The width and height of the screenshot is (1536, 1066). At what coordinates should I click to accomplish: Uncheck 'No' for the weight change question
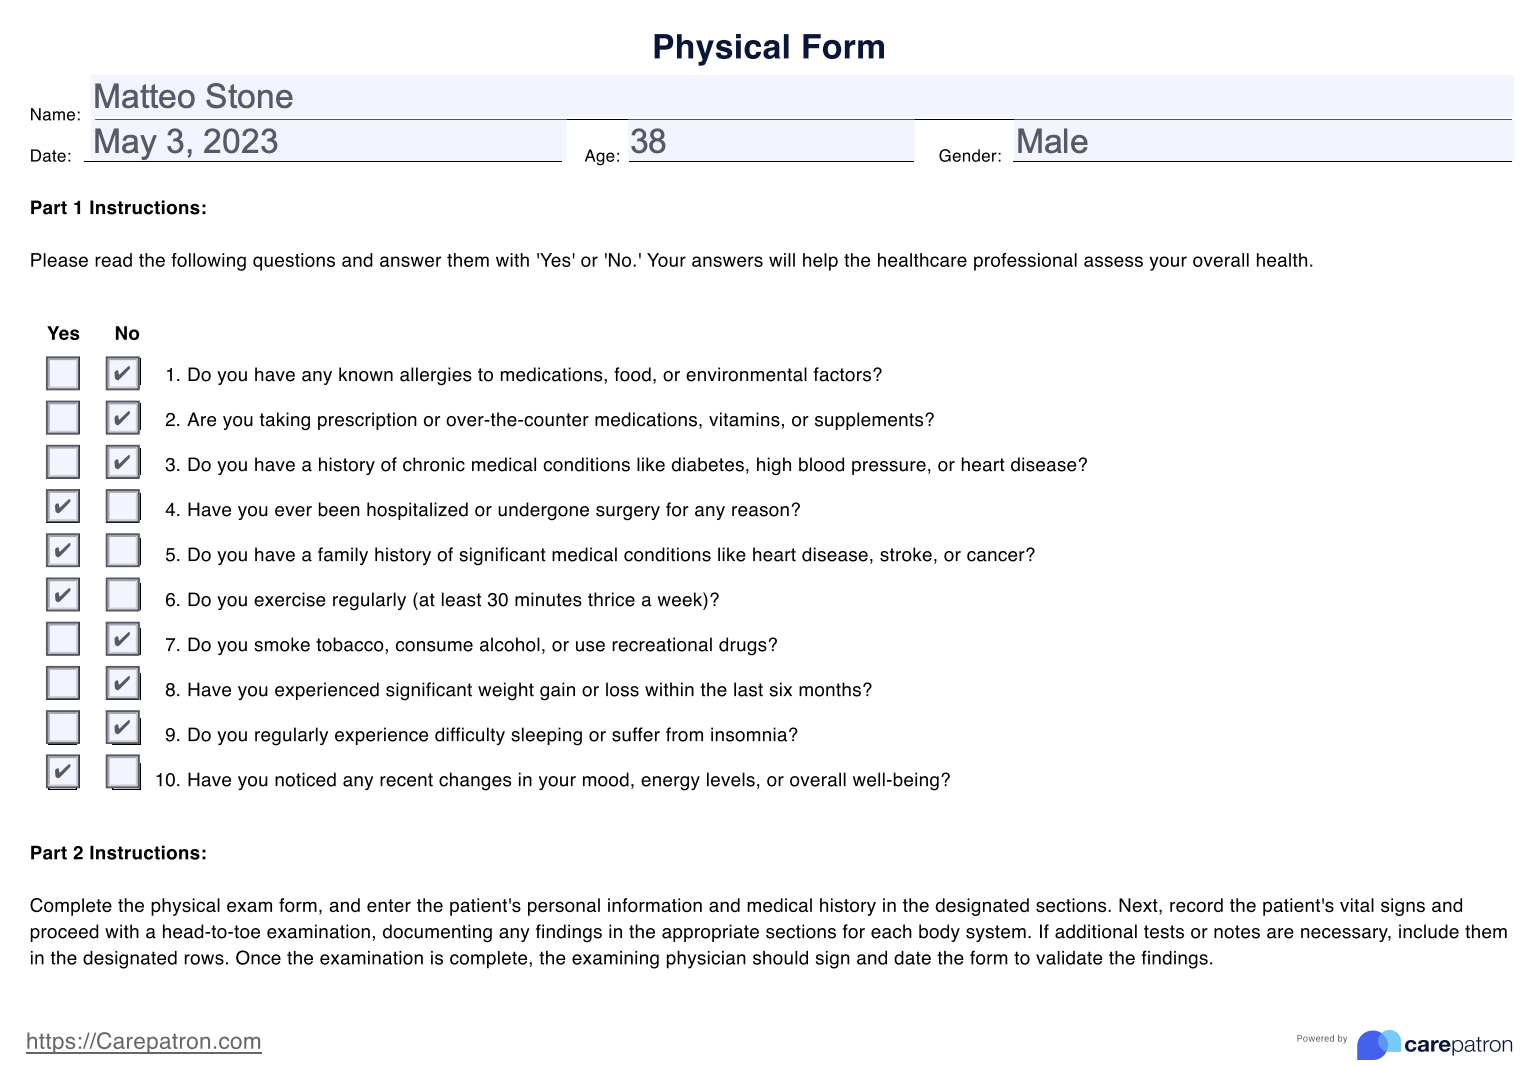pyautogui.click(x=123, y=683)
